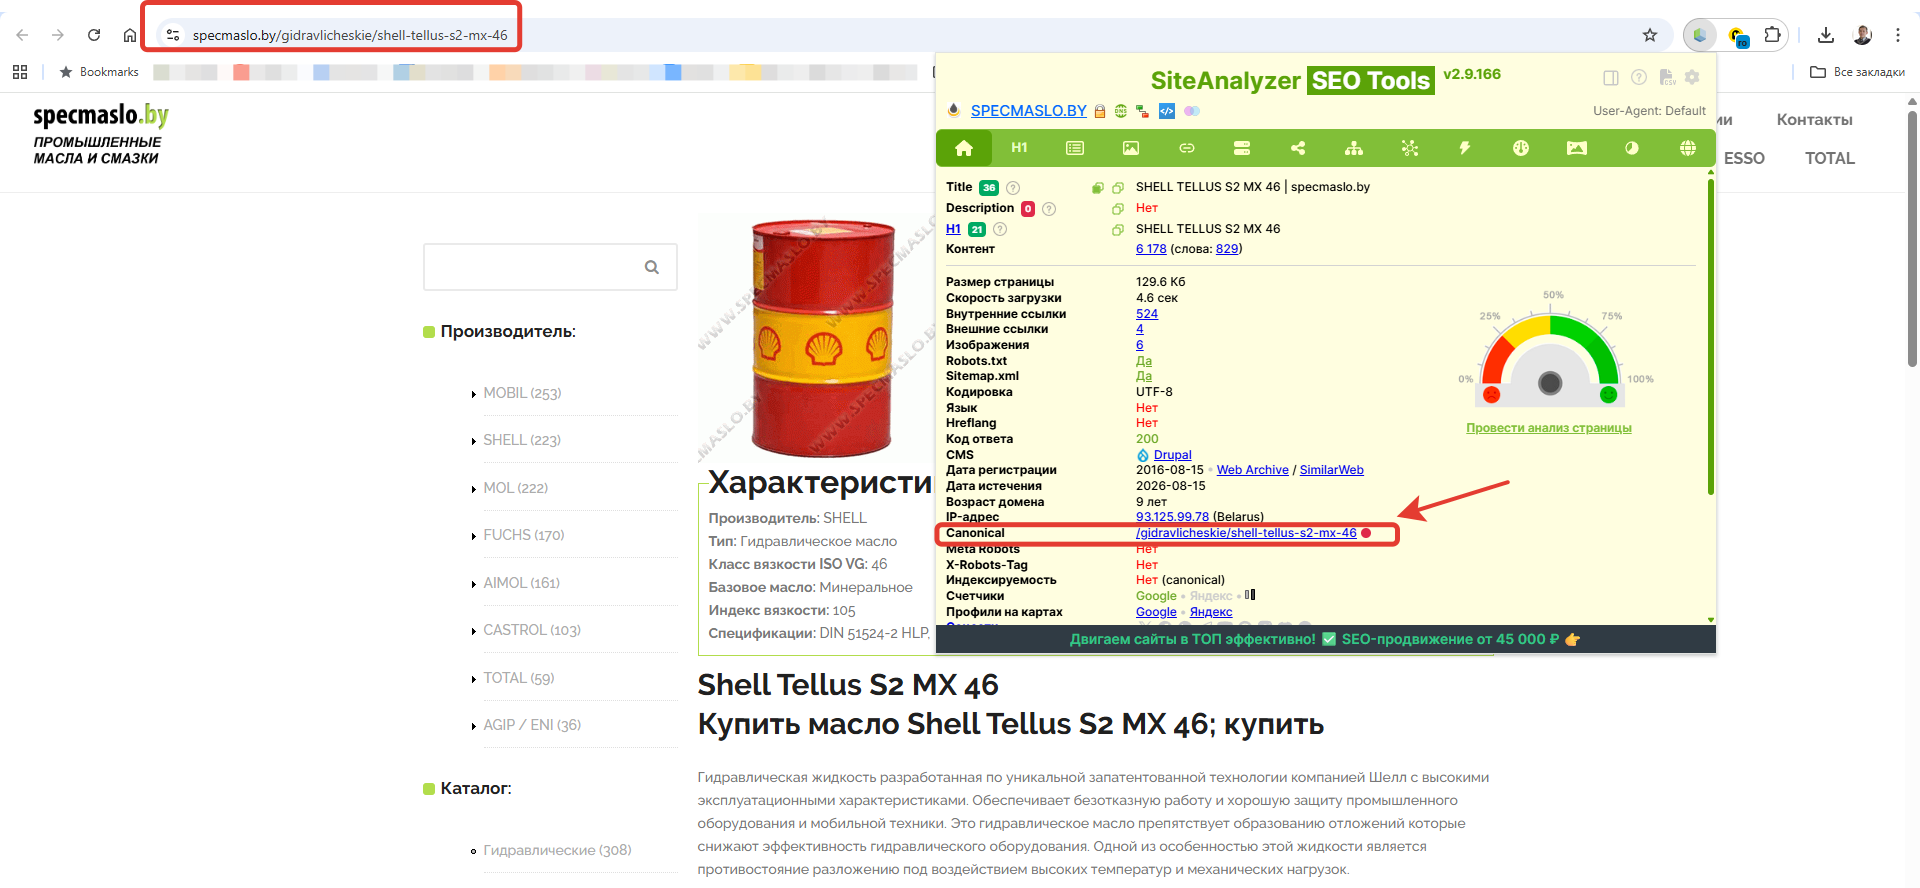The height and width of the screenshot is (888, 1920).
Task: Open Drupal CMS link
Action: point(1172,455)
